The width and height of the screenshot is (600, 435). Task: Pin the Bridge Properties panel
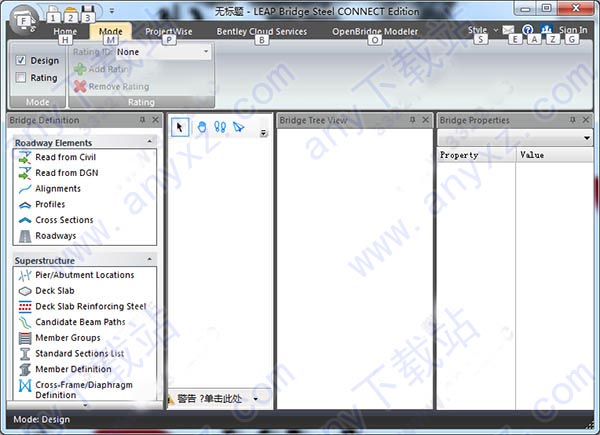tap(572, 120)
